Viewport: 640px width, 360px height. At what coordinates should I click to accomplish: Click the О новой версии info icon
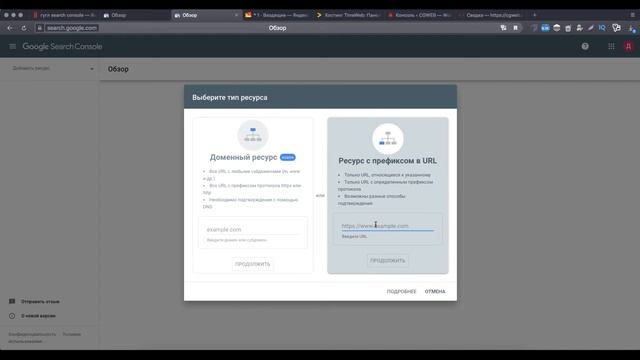(12, 316)
